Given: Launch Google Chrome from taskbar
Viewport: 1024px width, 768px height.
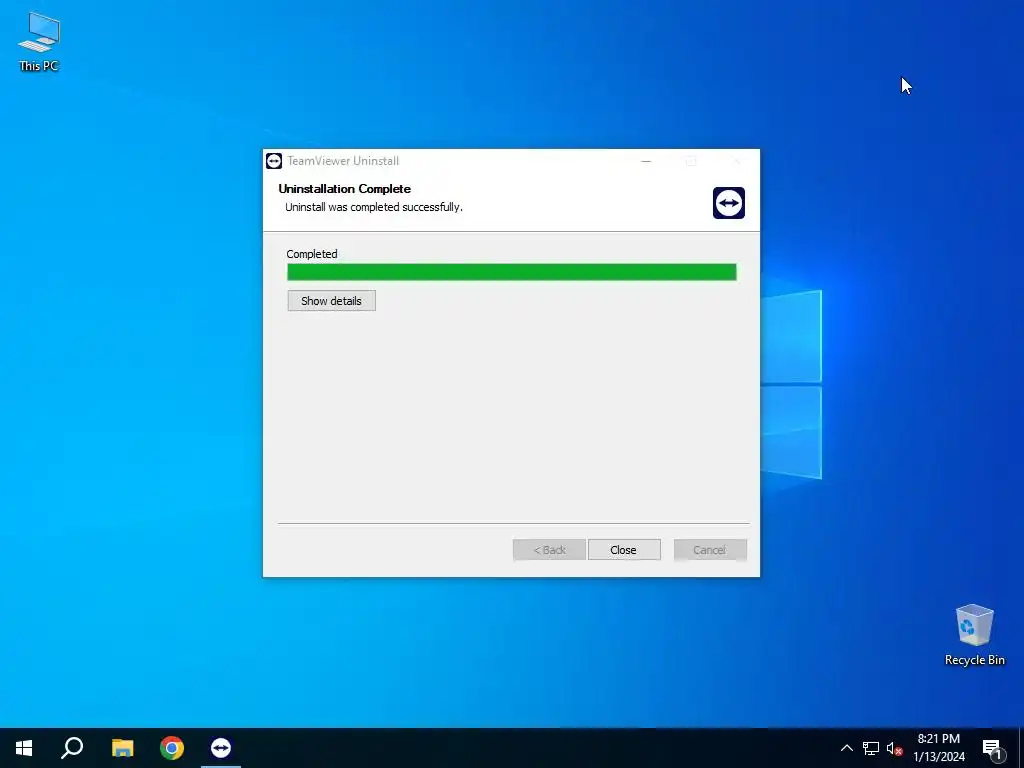Looking at the screenshot, I should point(172,748).
